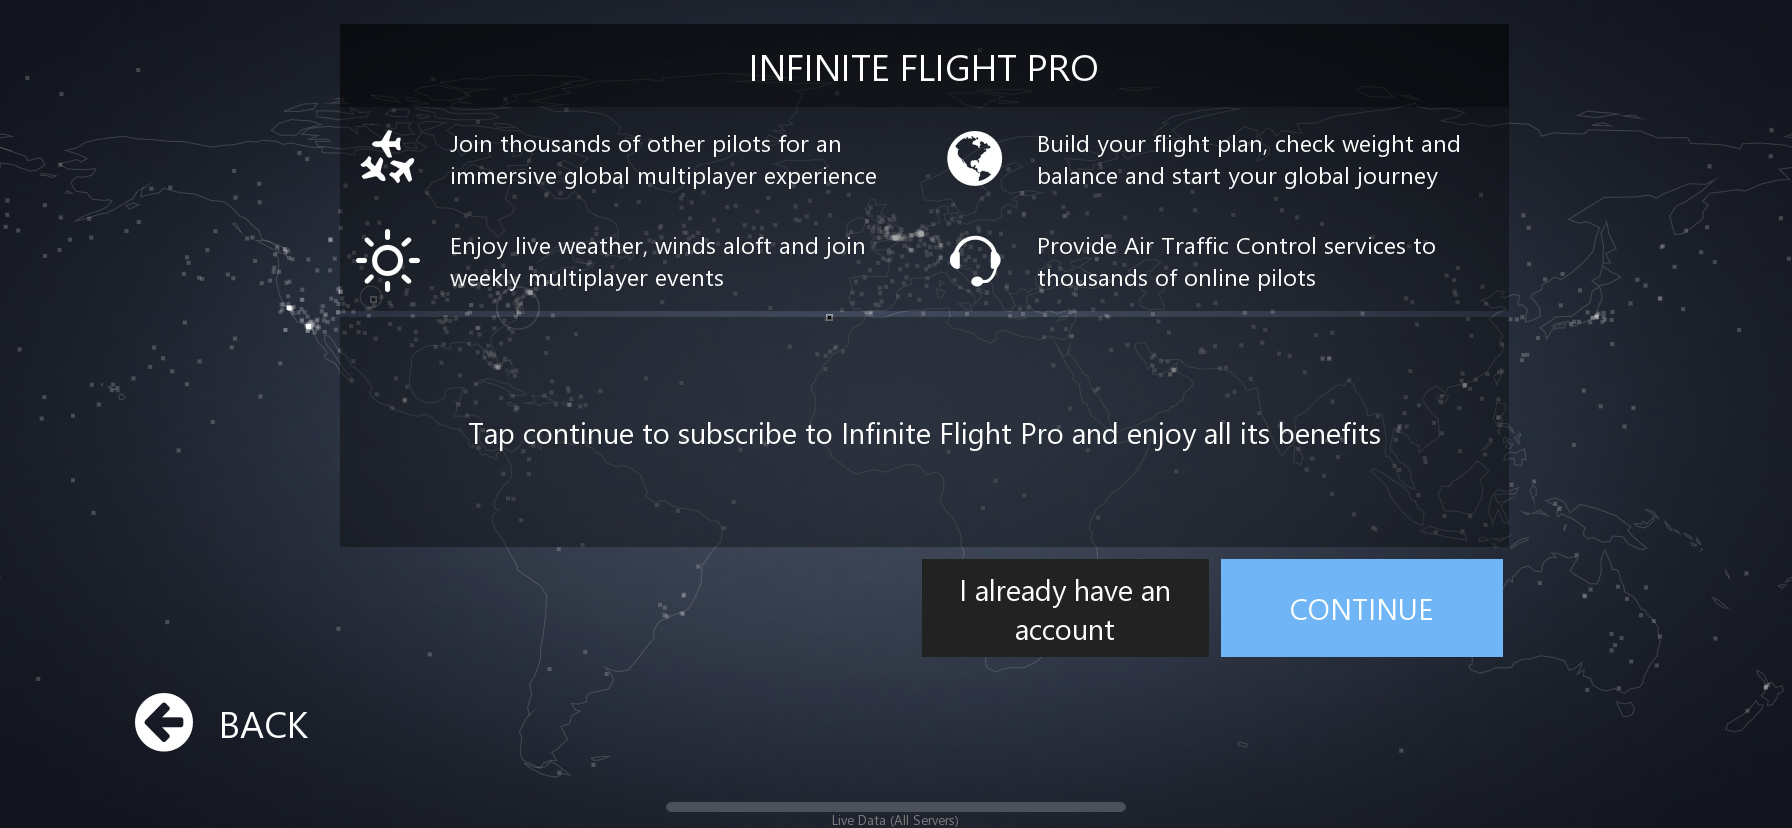
Task: Click the sun live weather icon
Action: [x=387, y=261]
